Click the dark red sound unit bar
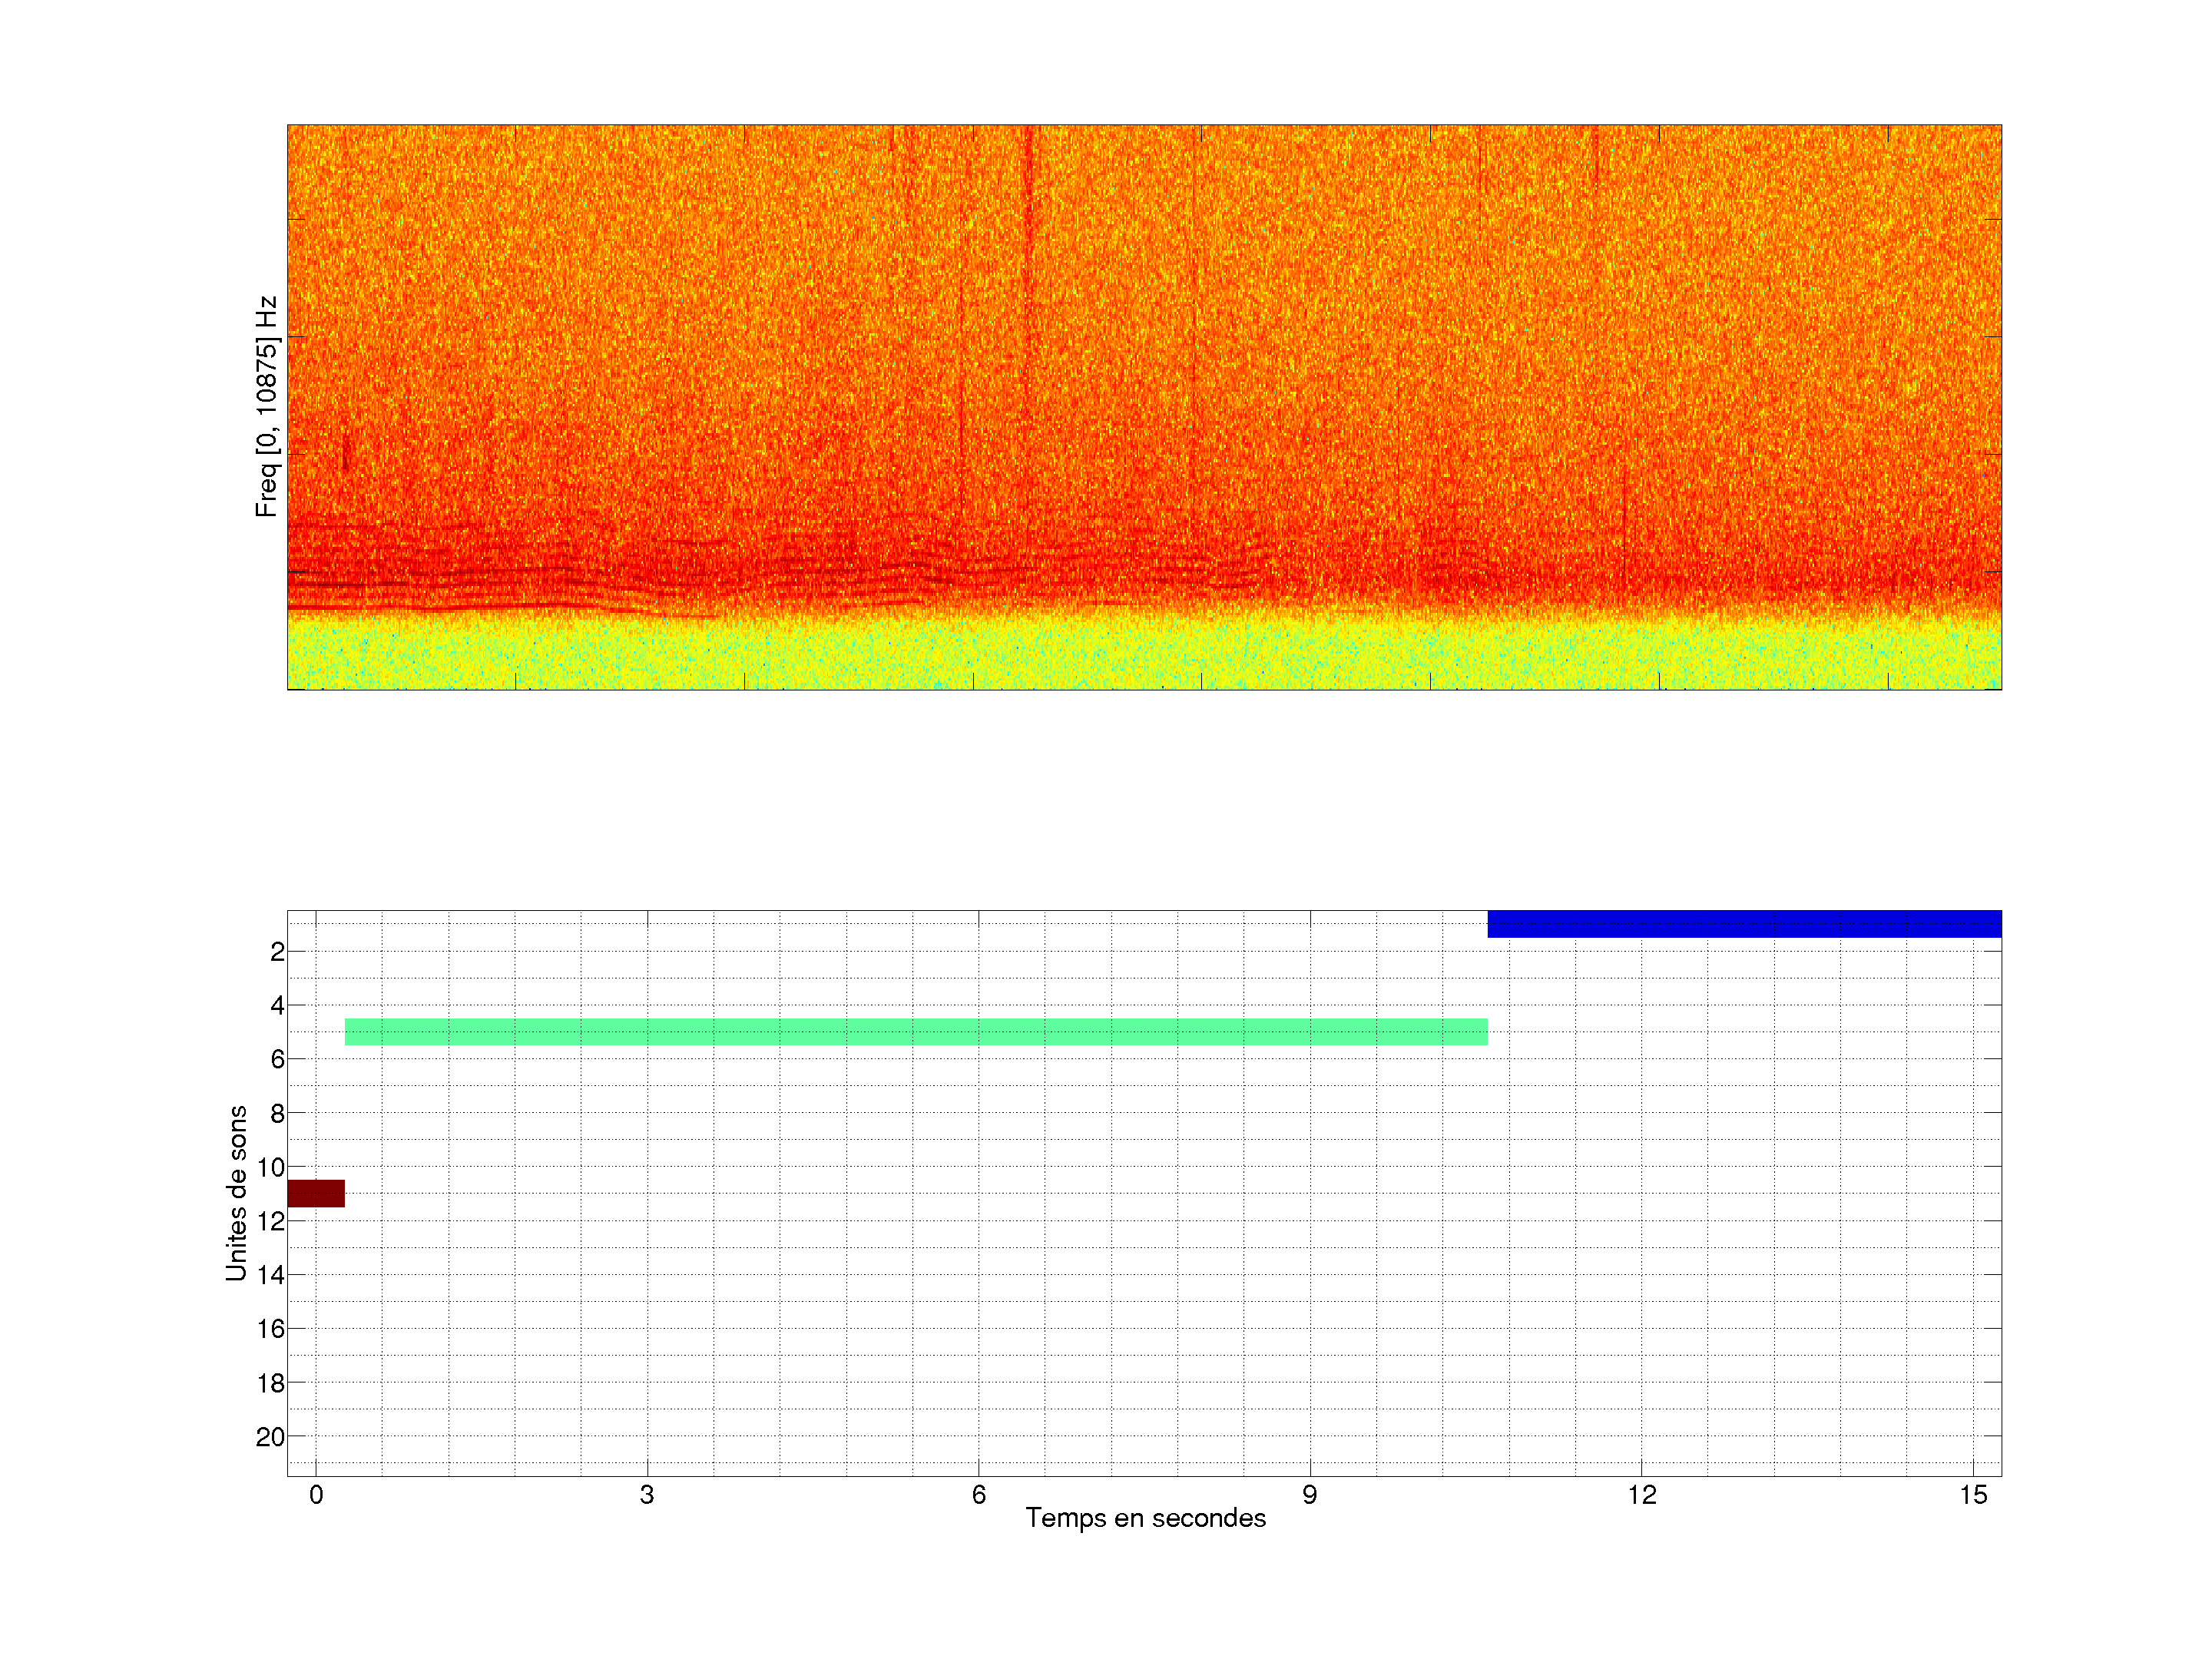 316,1193
